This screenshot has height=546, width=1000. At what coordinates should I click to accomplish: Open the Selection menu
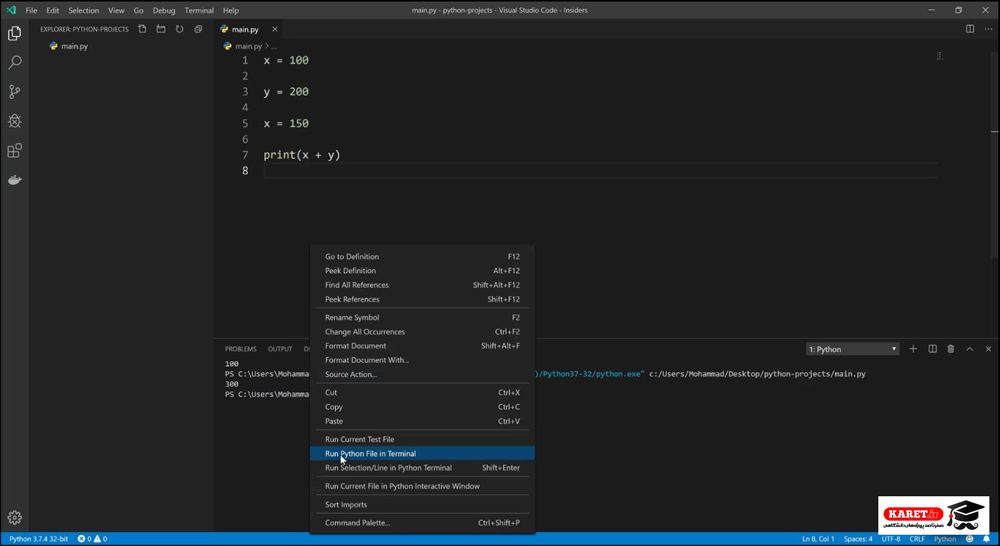[84, 10]
